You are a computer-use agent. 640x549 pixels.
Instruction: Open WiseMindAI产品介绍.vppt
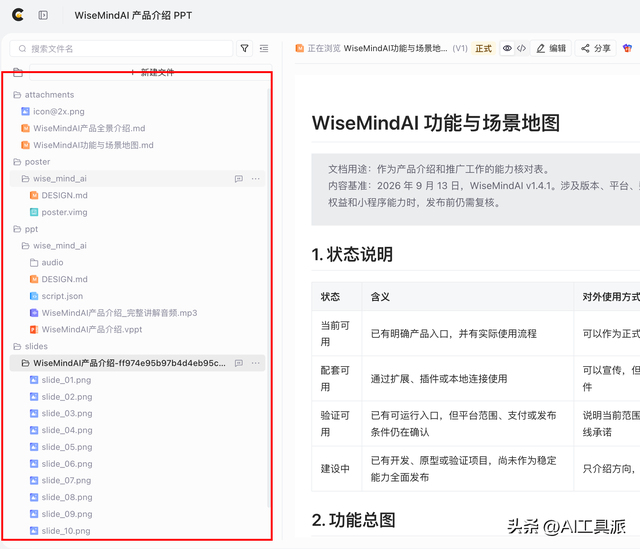point(92,329)
